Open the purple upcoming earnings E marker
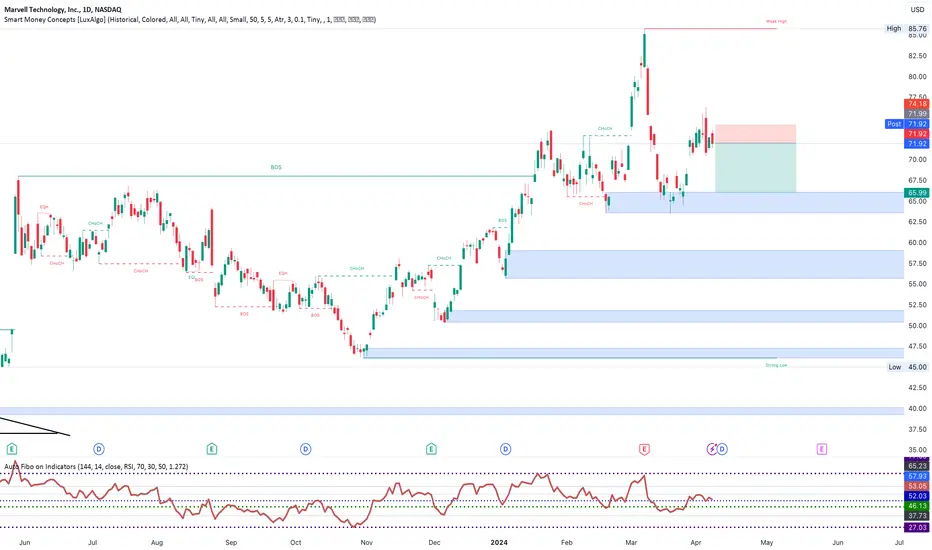 (821, 449)
